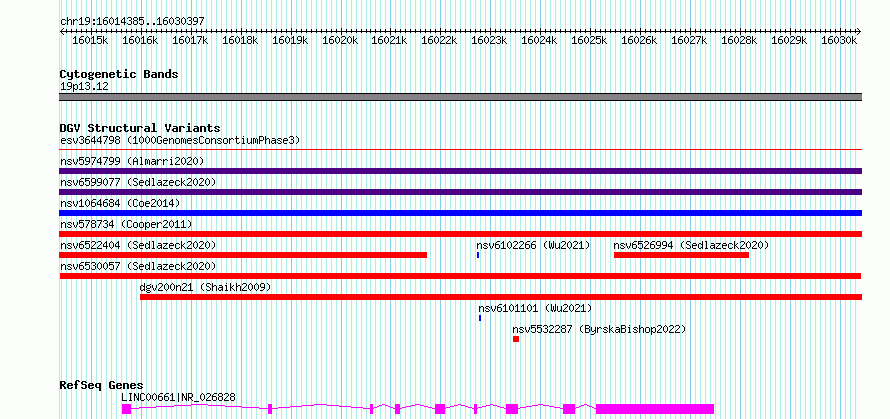Click the 16028k ruler position

tap(739, 40)
